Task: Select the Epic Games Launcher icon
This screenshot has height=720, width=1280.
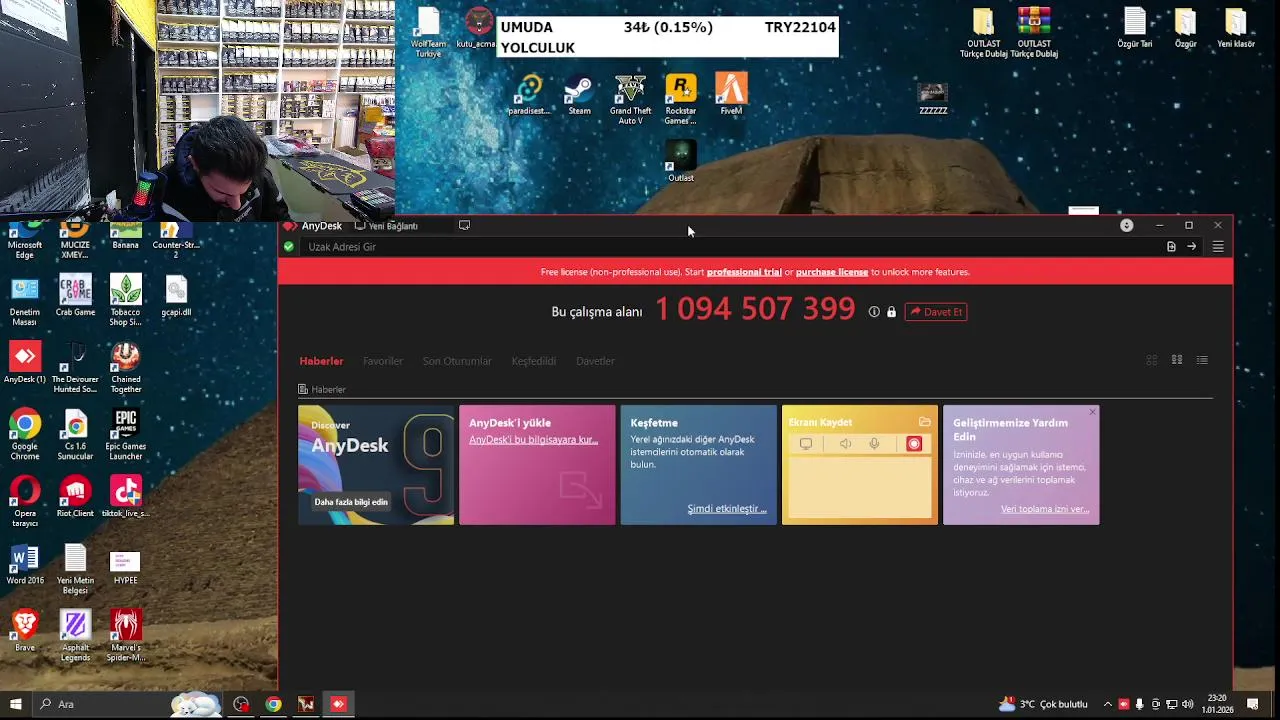Action: 125,435
